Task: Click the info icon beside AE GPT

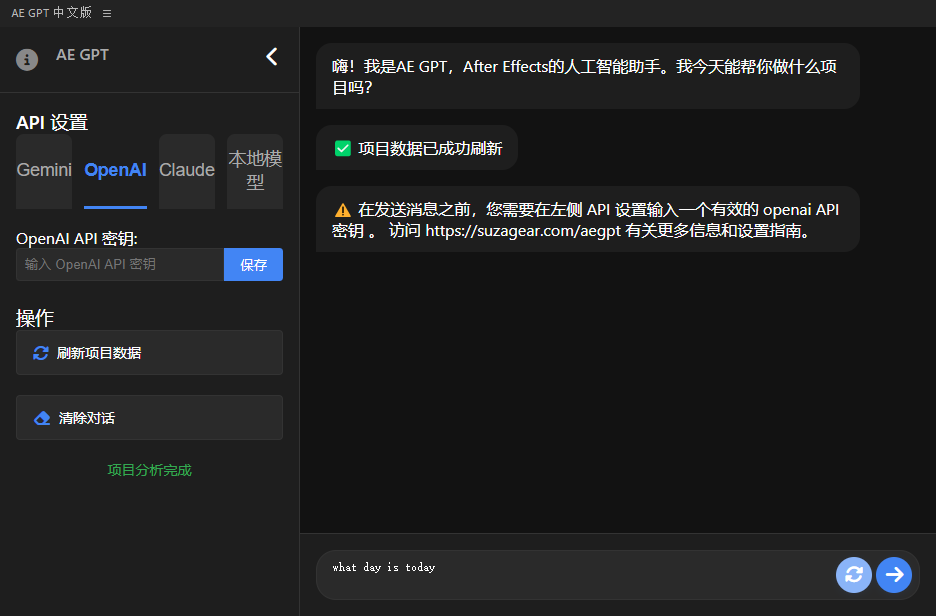Action: 27,59
